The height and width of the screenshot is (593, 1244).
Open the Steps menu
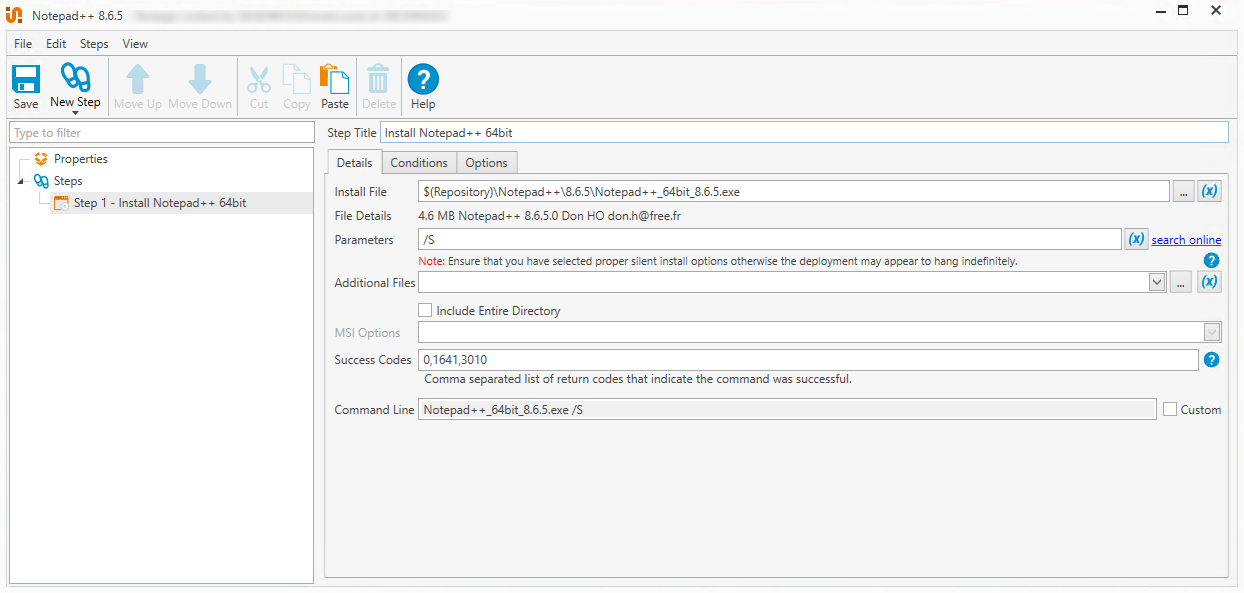[94, 44]
